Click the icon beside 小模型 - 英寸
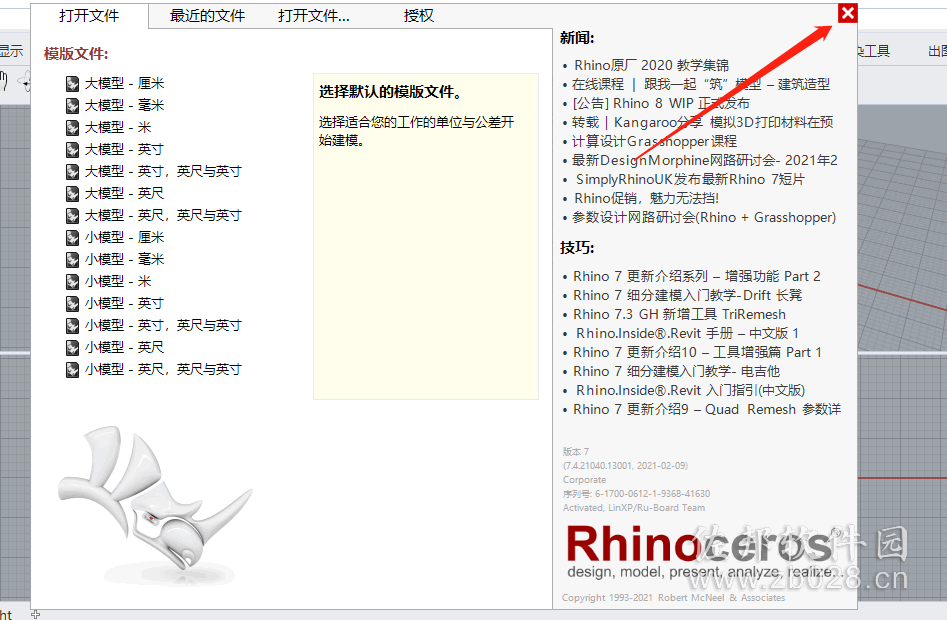The width and height of the screenshot is (947, 620). point(72,304)
